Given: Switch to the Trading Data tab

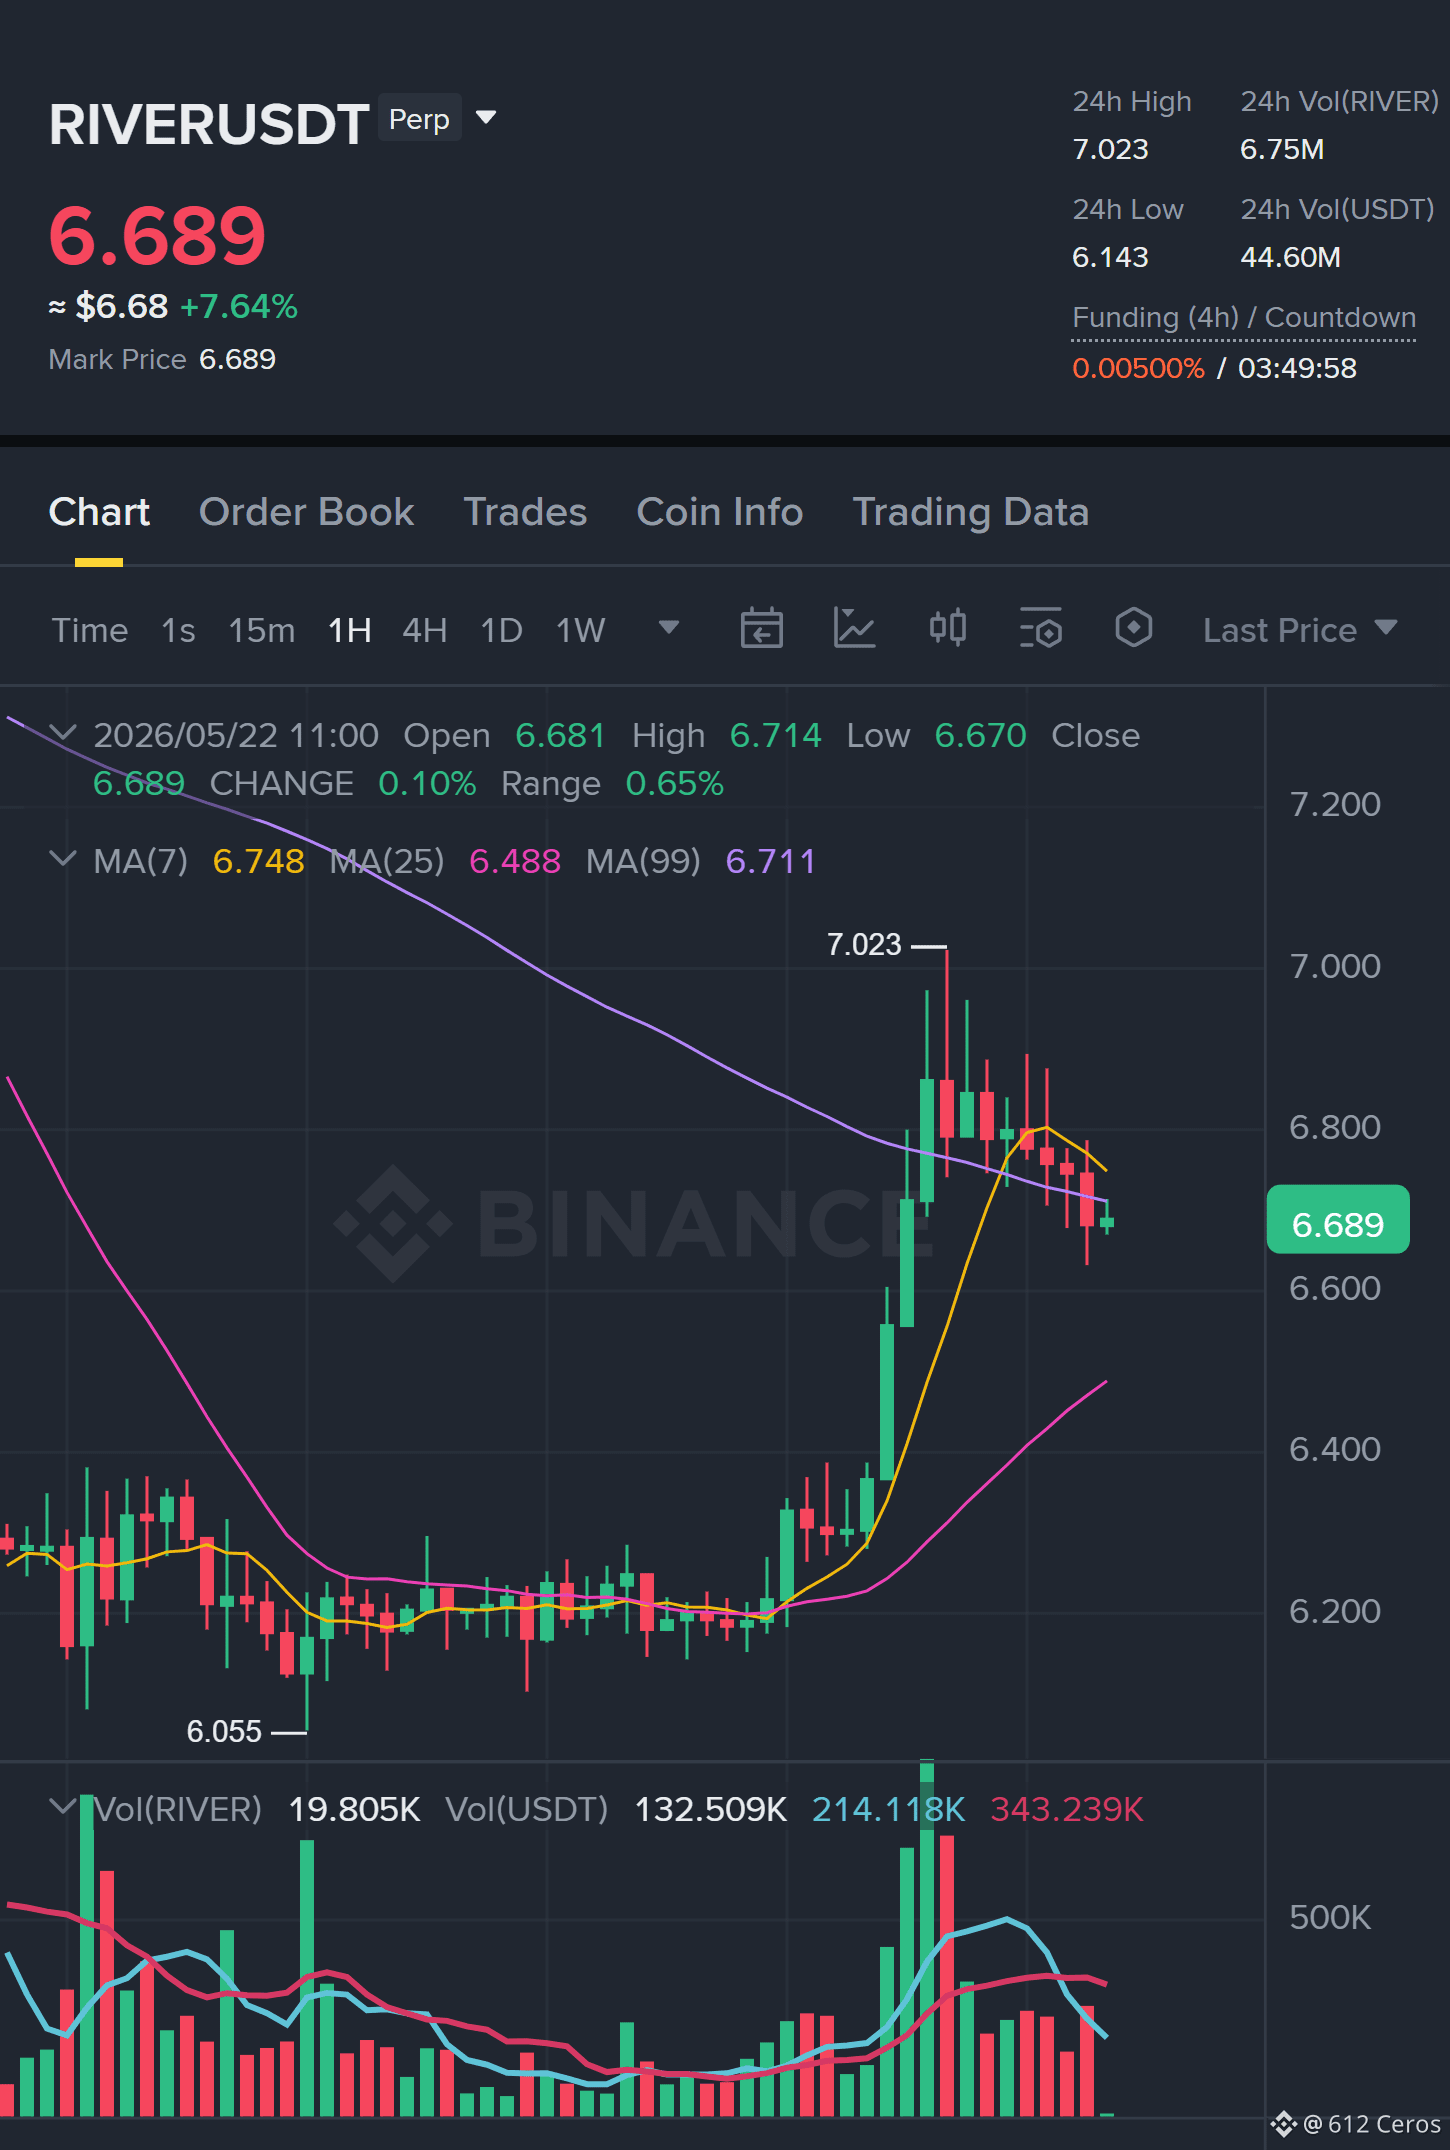Looking at the screenshot, I should (970, 512).
